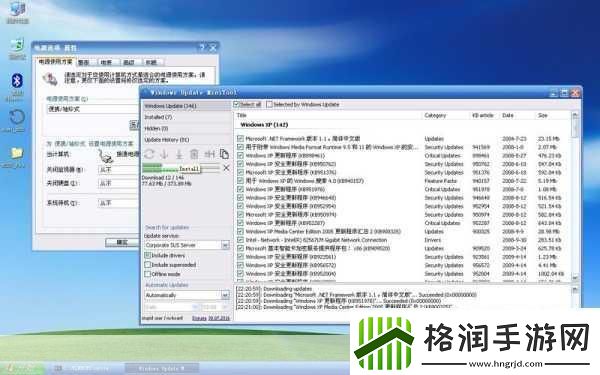Click the refresh/search updates toolbar icon
600x375 pixels.
tap(149, 154)
